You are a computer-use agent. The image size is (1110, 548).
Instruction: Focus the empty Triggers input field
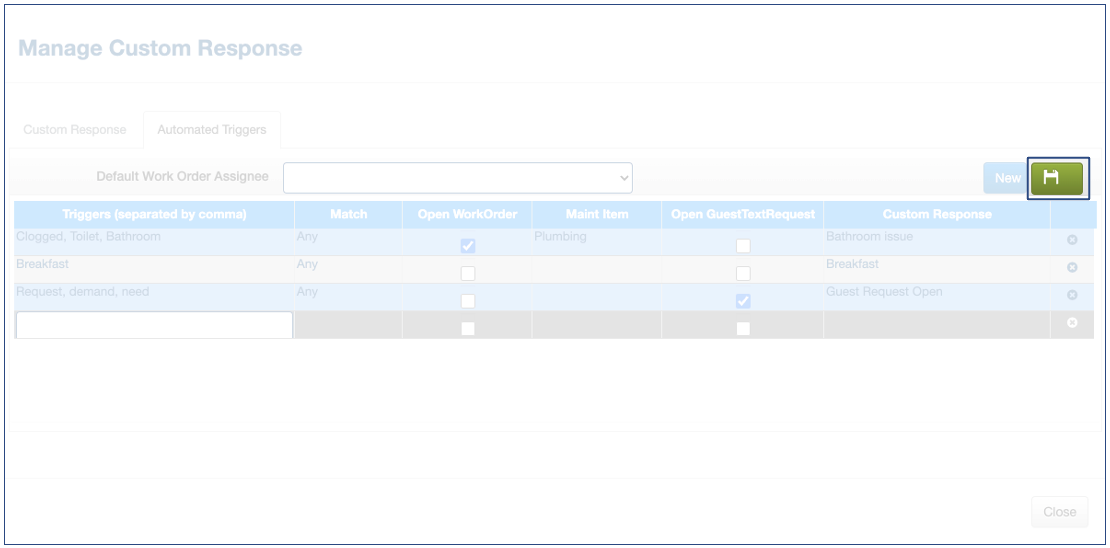coord(154,325)
